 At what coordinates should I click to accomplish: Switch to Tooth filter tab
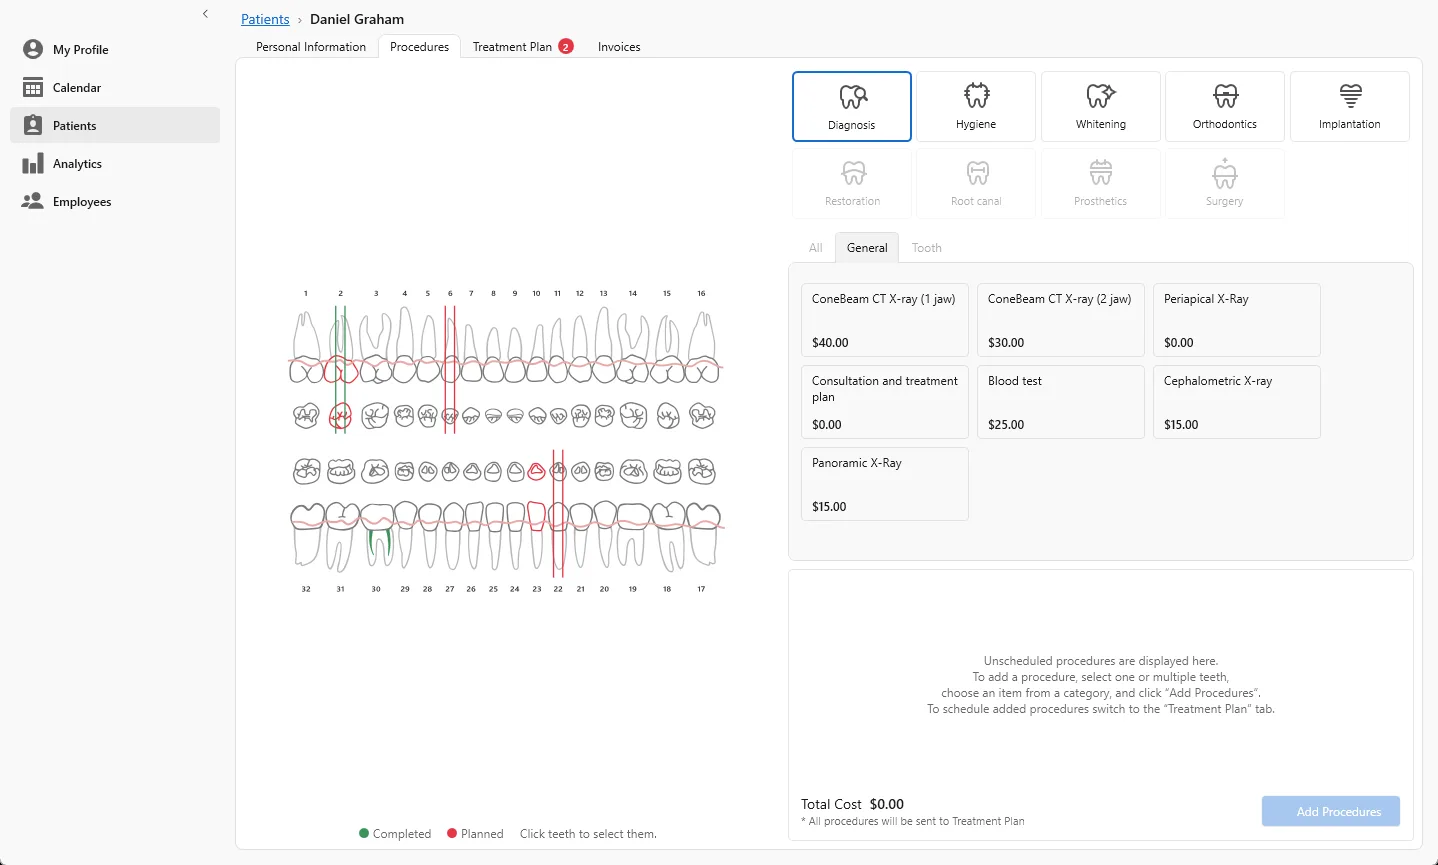tap(927, 248)
